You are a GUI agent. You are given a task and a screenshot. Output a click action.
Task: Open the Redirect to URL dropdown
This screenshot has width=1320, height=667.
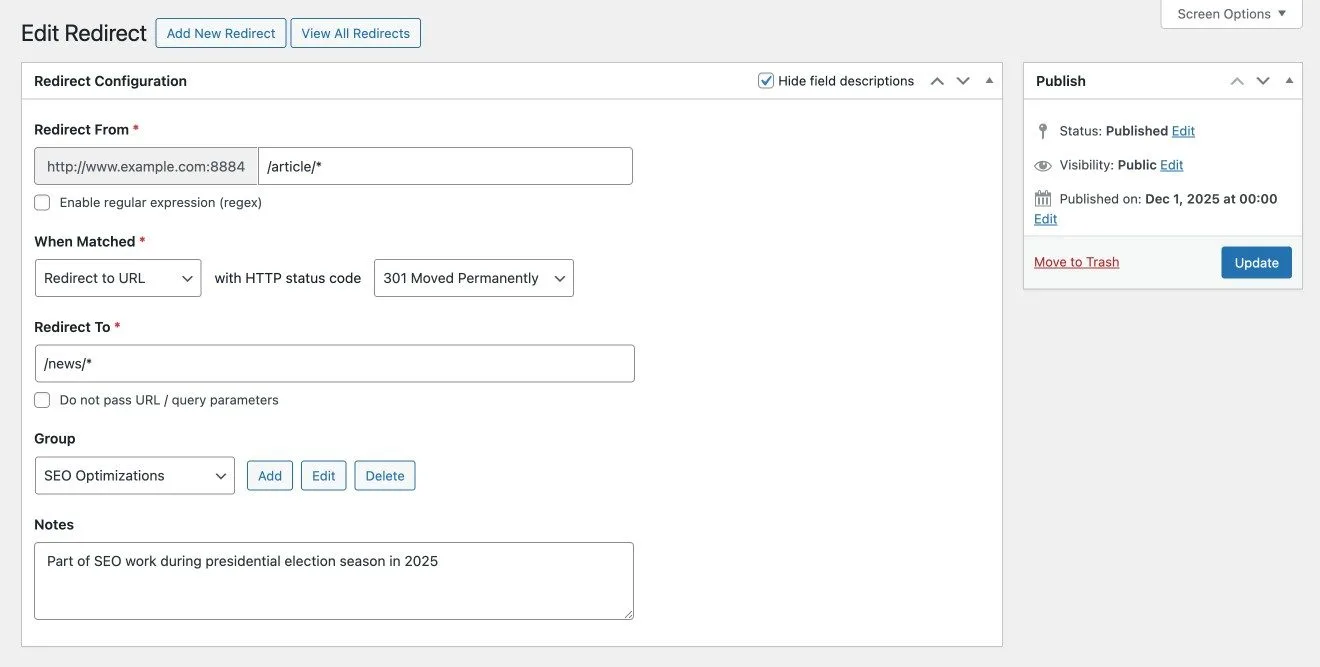[x=118, y=278]
